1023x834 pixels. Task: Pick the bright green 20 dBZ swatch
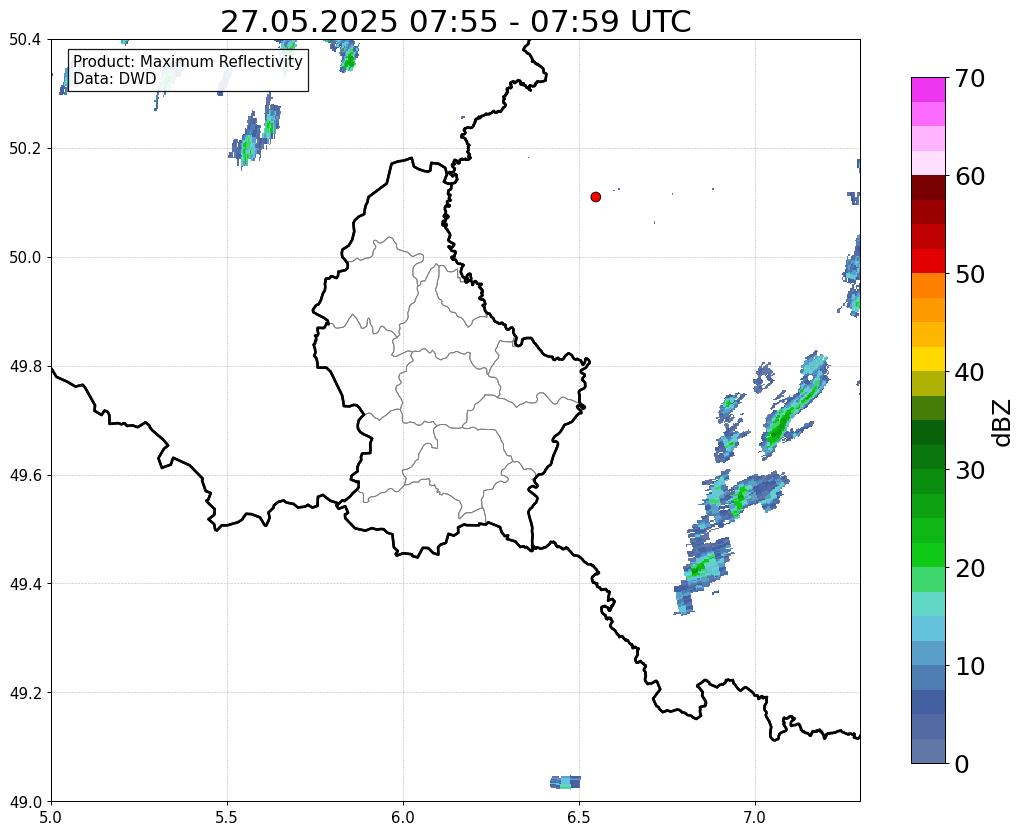pos(928,555)
